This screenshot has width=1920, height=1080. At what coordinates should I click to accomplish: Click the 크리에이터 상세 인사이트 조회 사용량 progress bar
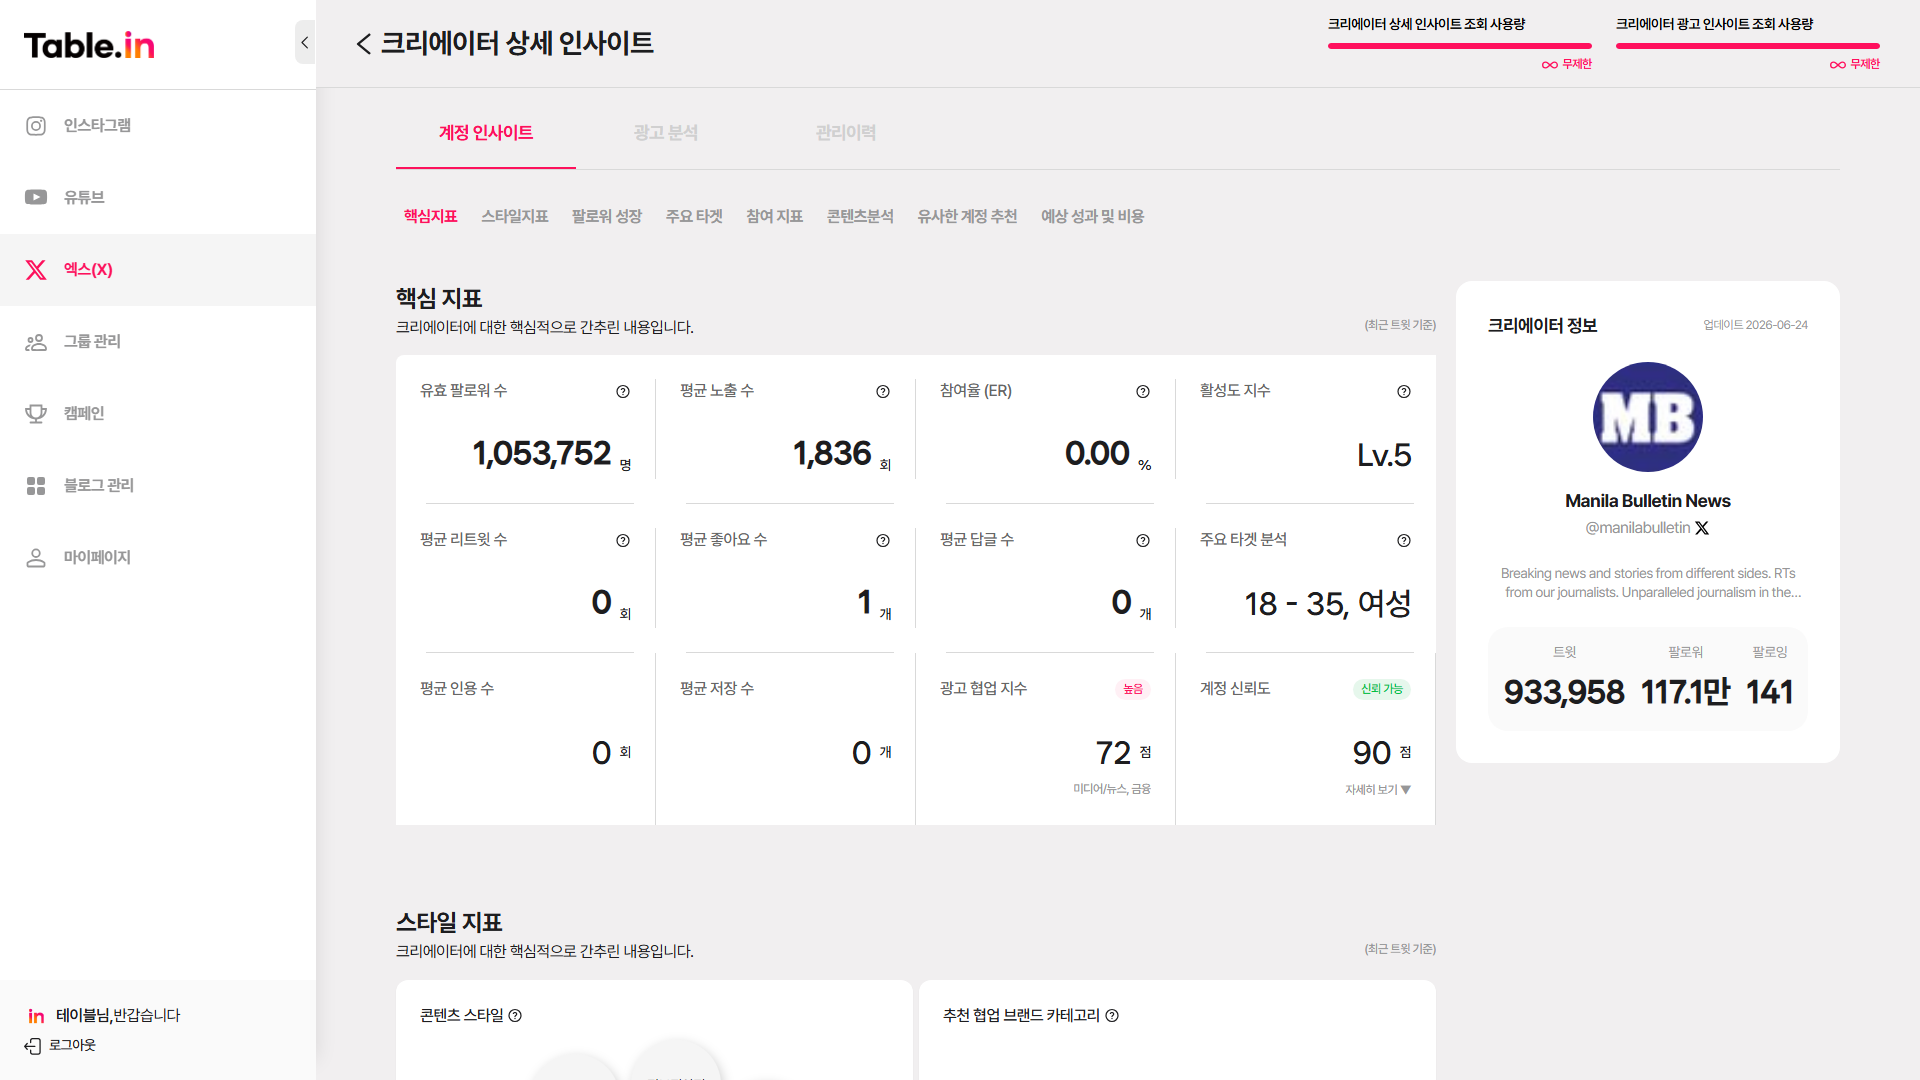(x=1460, y=46)
